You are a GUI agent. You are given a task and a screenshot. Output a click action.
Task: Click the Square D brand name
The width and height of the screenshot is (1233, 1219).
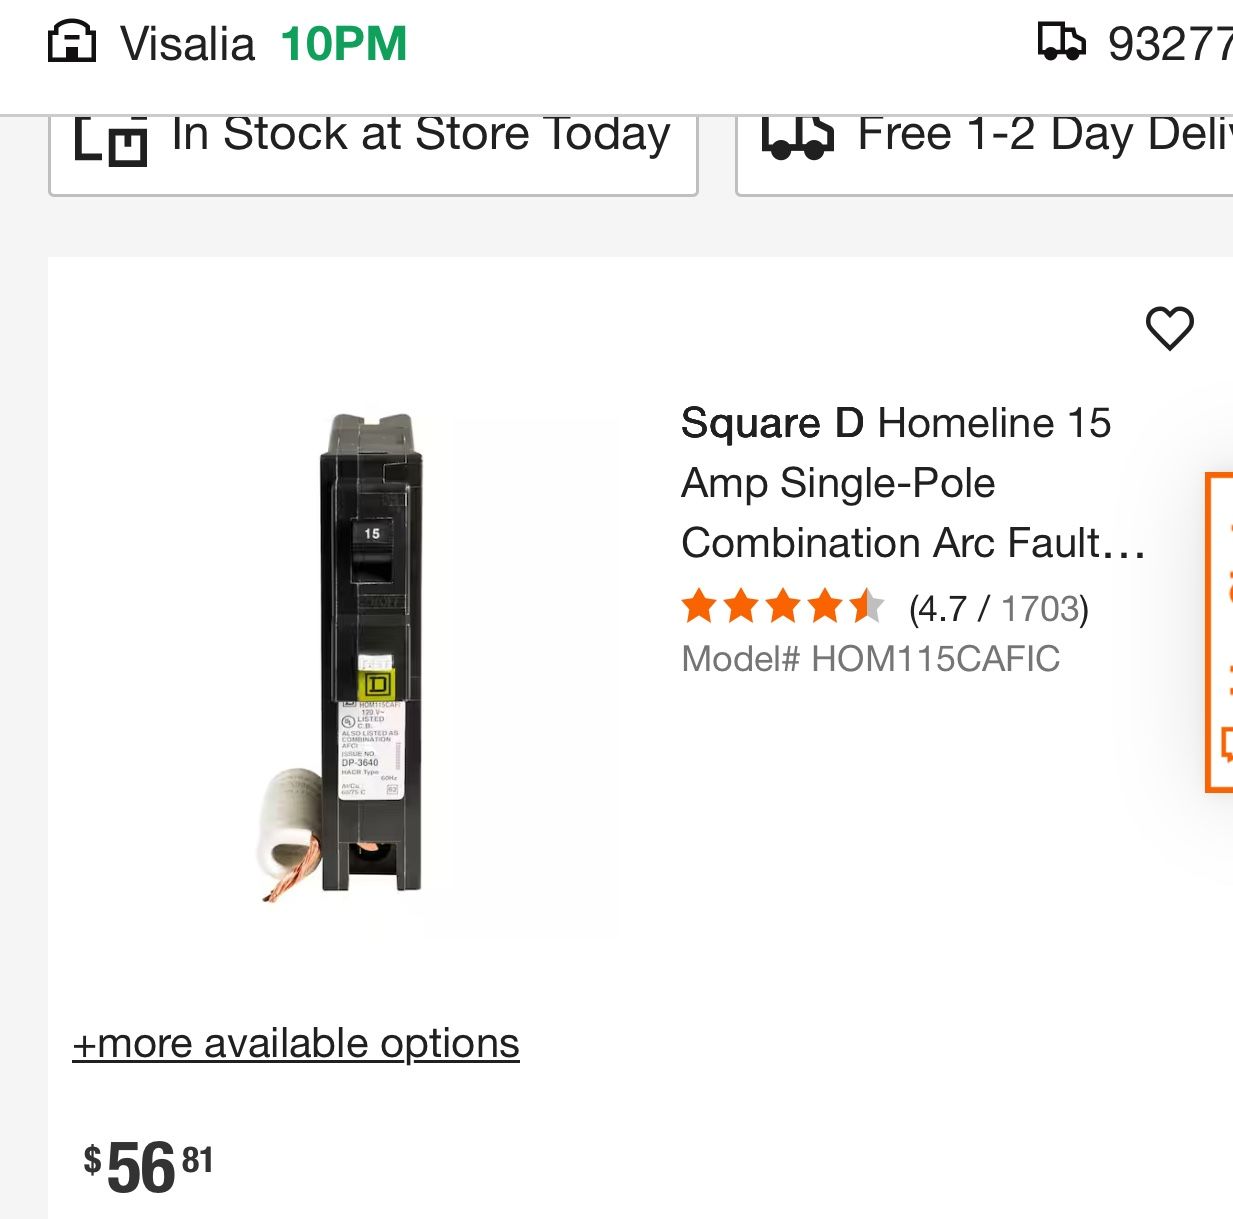[772, 423]
